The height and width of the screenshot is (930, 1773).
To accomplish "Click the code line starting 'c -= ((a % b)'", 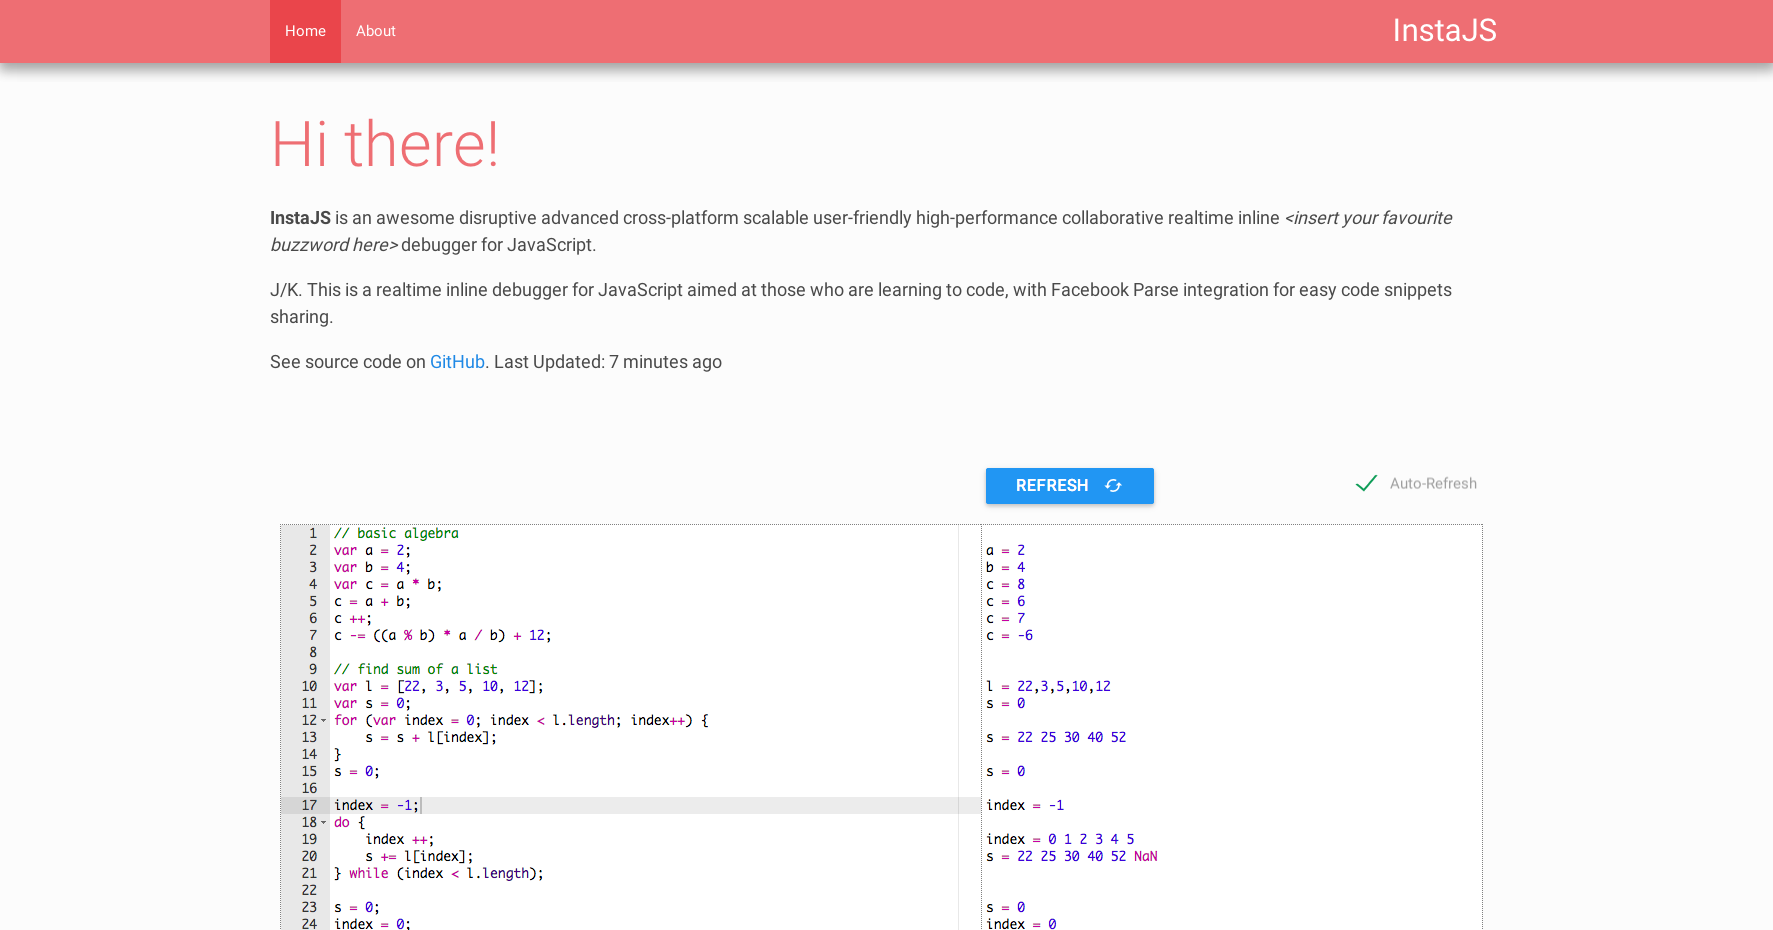I will tap(443, 636).
